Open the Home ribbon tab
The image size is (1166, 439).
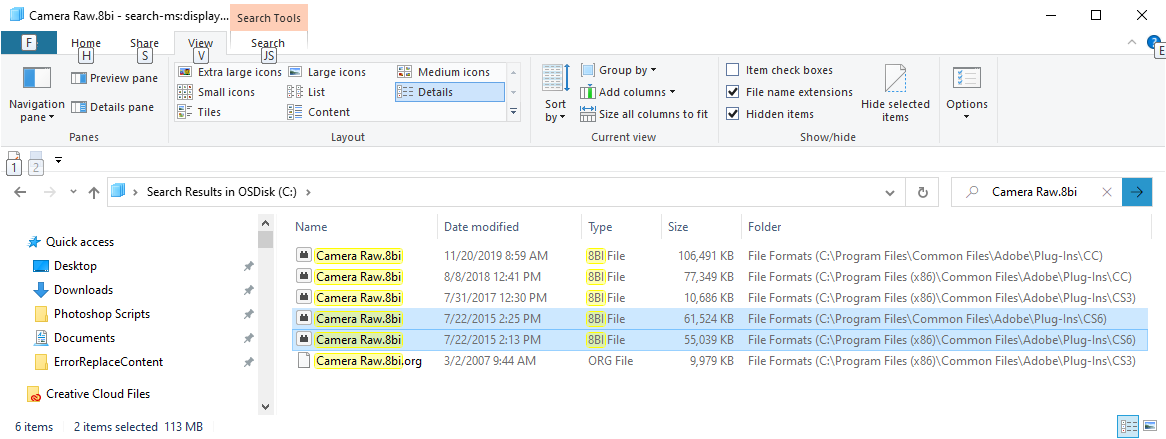pyautogui.click(x=86, y=44)
